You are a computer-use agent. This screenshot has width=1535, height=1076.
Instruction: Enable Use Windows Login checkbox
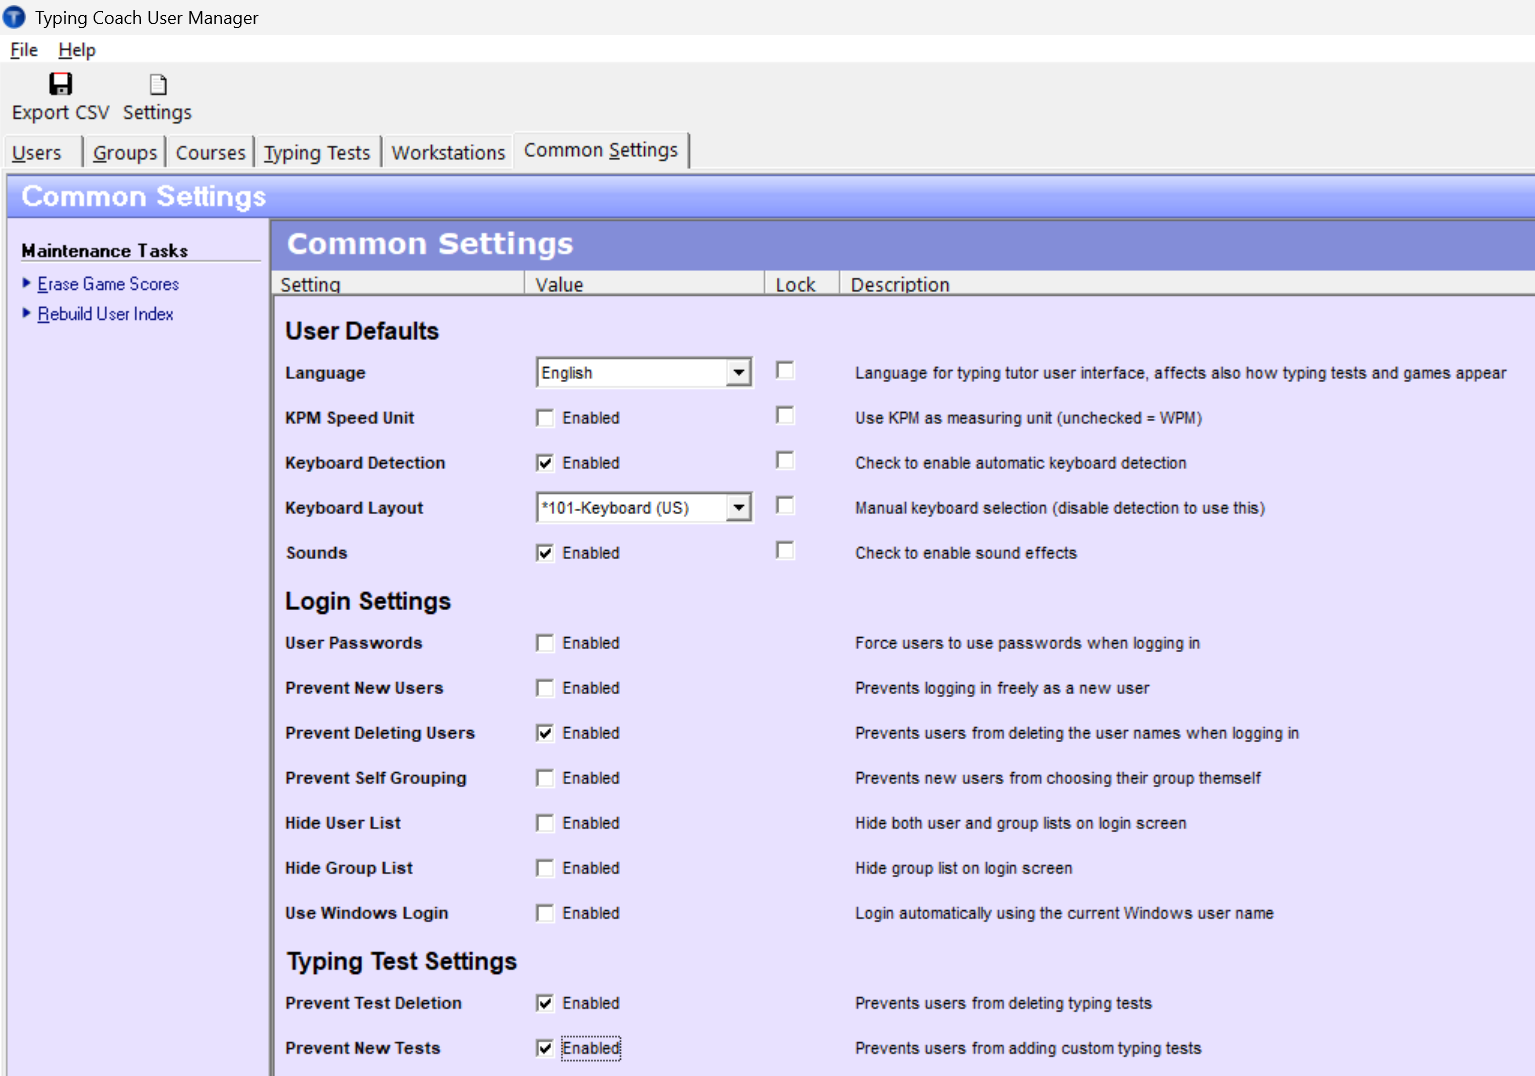pos(545,913)
